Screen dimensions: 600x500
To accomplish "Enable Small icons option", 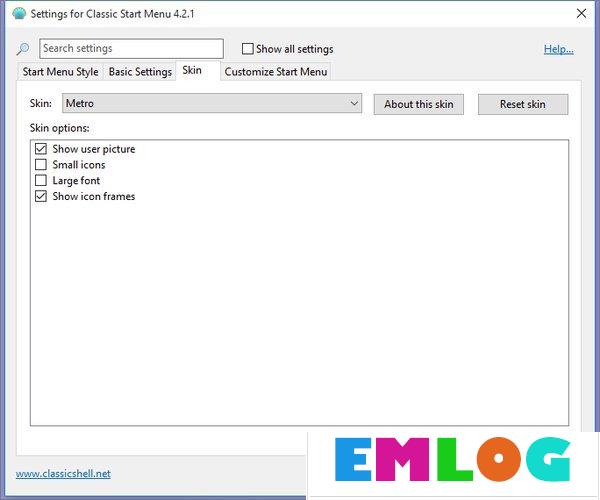I will pyautogui.click(x=41, y=164).
